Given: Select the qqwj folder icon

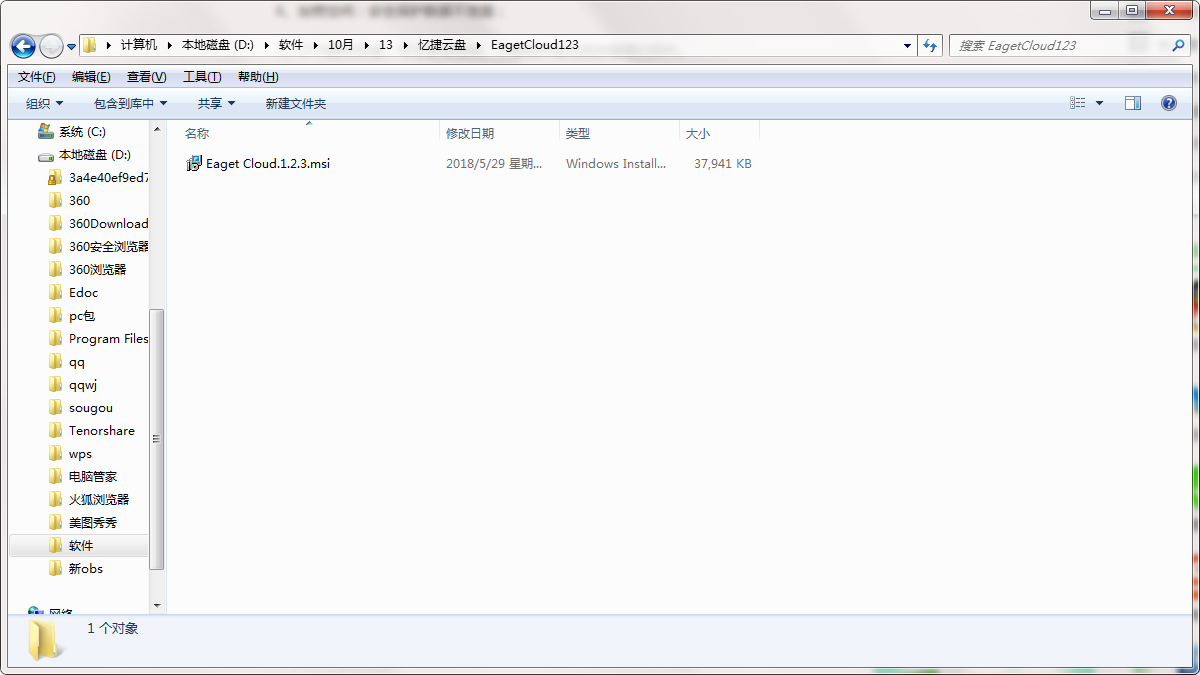Looking at the screenshot, I should point(56,384).
